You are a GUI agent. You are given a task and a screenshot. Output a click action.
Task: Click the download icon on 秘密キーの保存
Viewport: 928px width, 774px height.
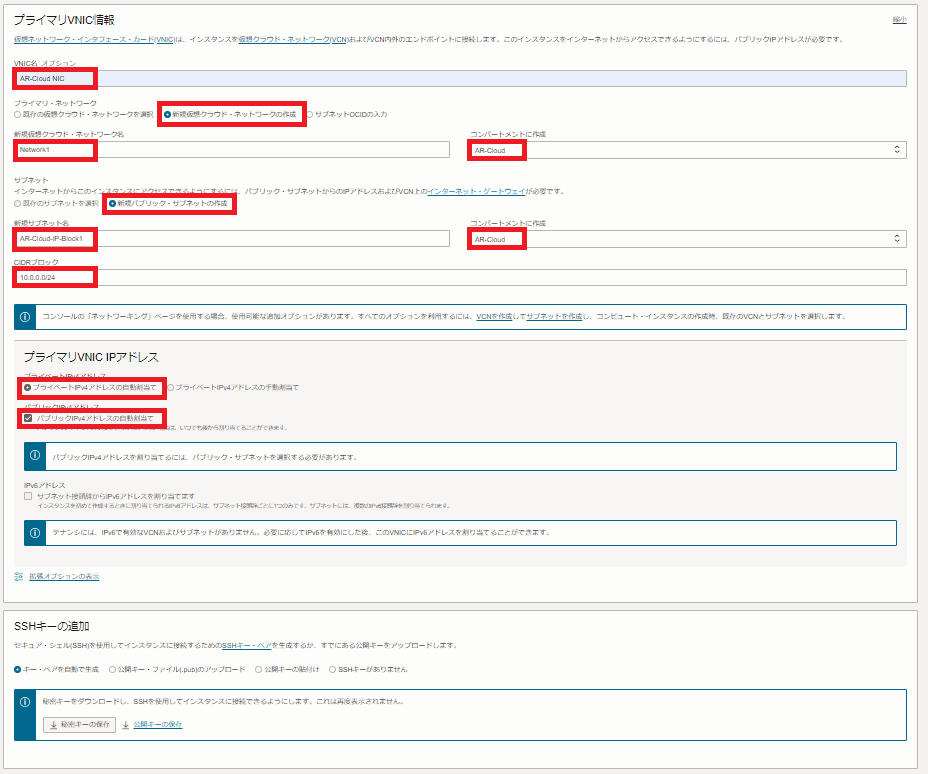[54, 724]
